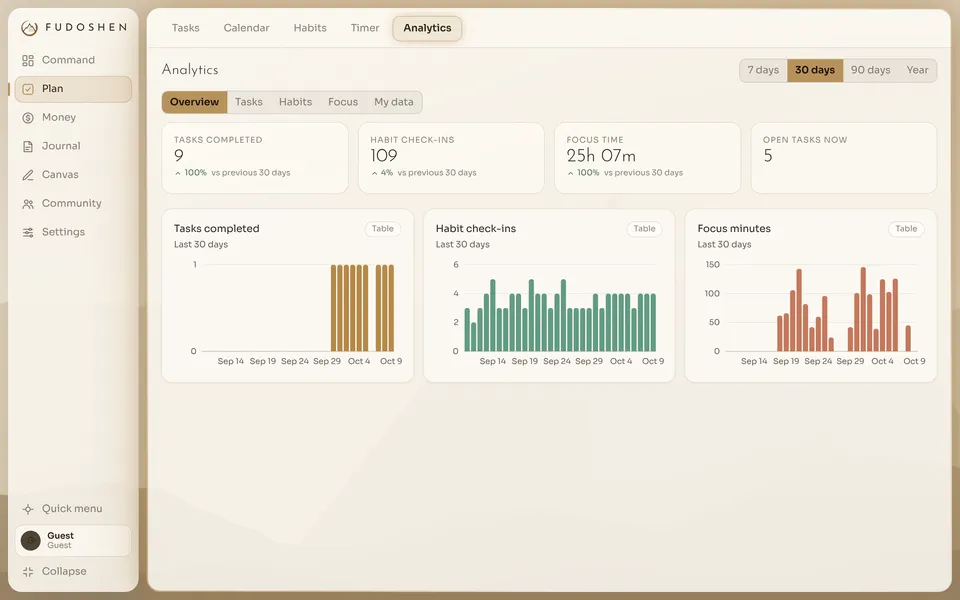Image resolution: width=960 pixels, height=600 pixels.
Task: Click the Focus minutes chart title
Action: pyautogui.click(x=734, y=229)
